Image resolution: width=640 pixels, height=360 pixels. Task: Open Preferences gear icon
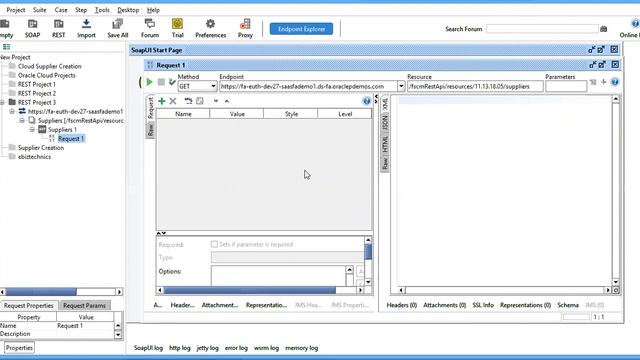[x=210, y=24]
